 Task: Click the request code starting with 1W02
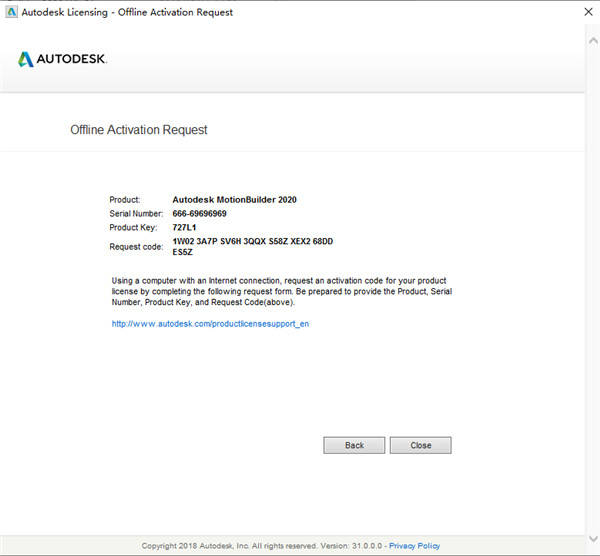tap(252, 242)
